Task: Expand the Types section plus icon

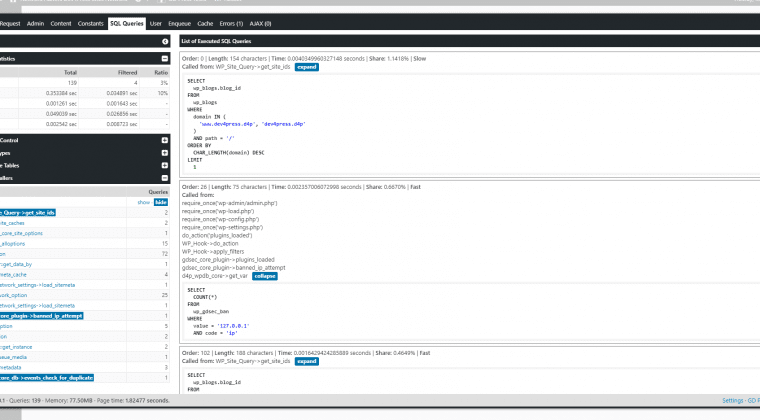Action: point(165,153)
